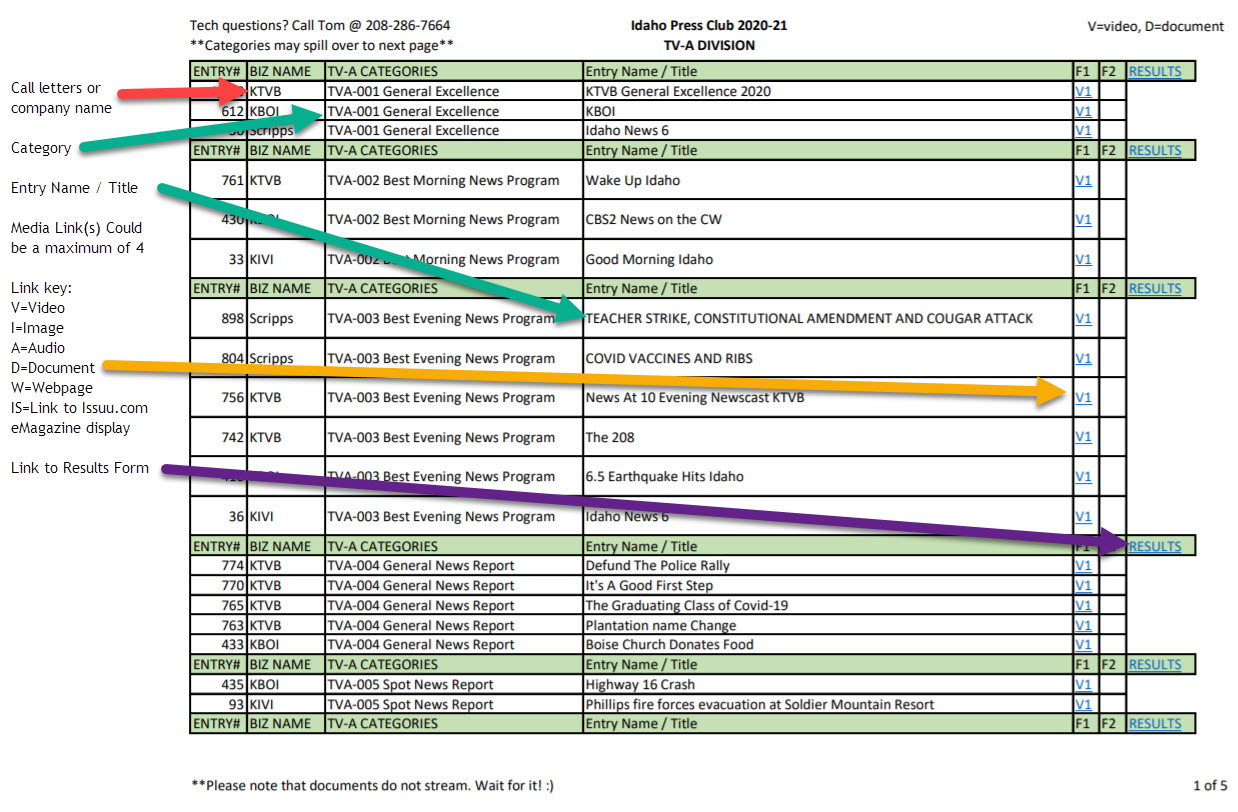
Task: Open V1 link for It's A Good First Step
Action: point(1083,586)
